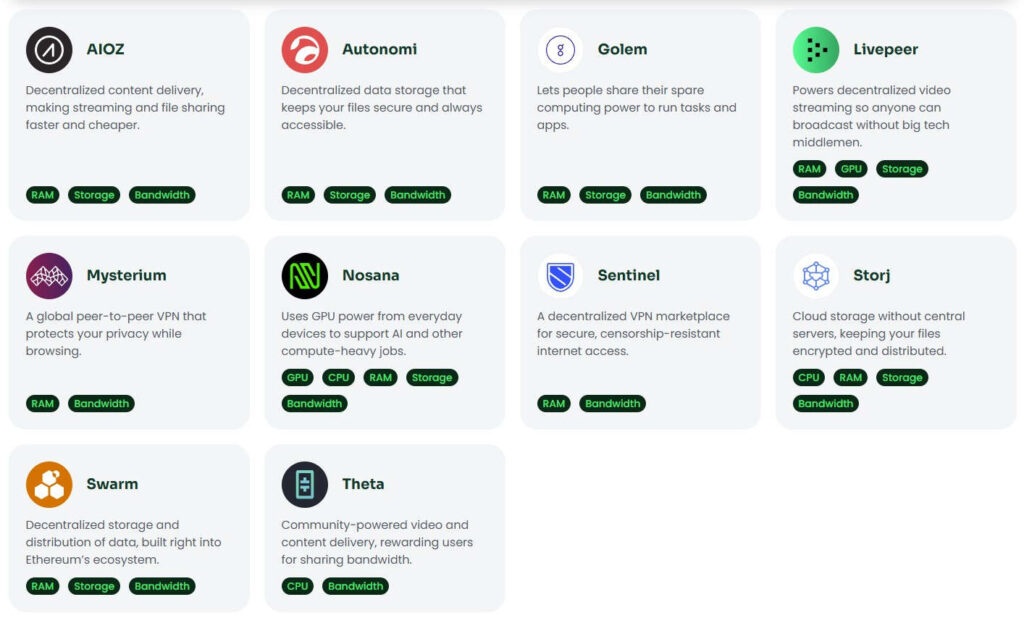Click the Nosana logo icon
The width and height of the screenshot is (1024, 618).
(305, 276)
